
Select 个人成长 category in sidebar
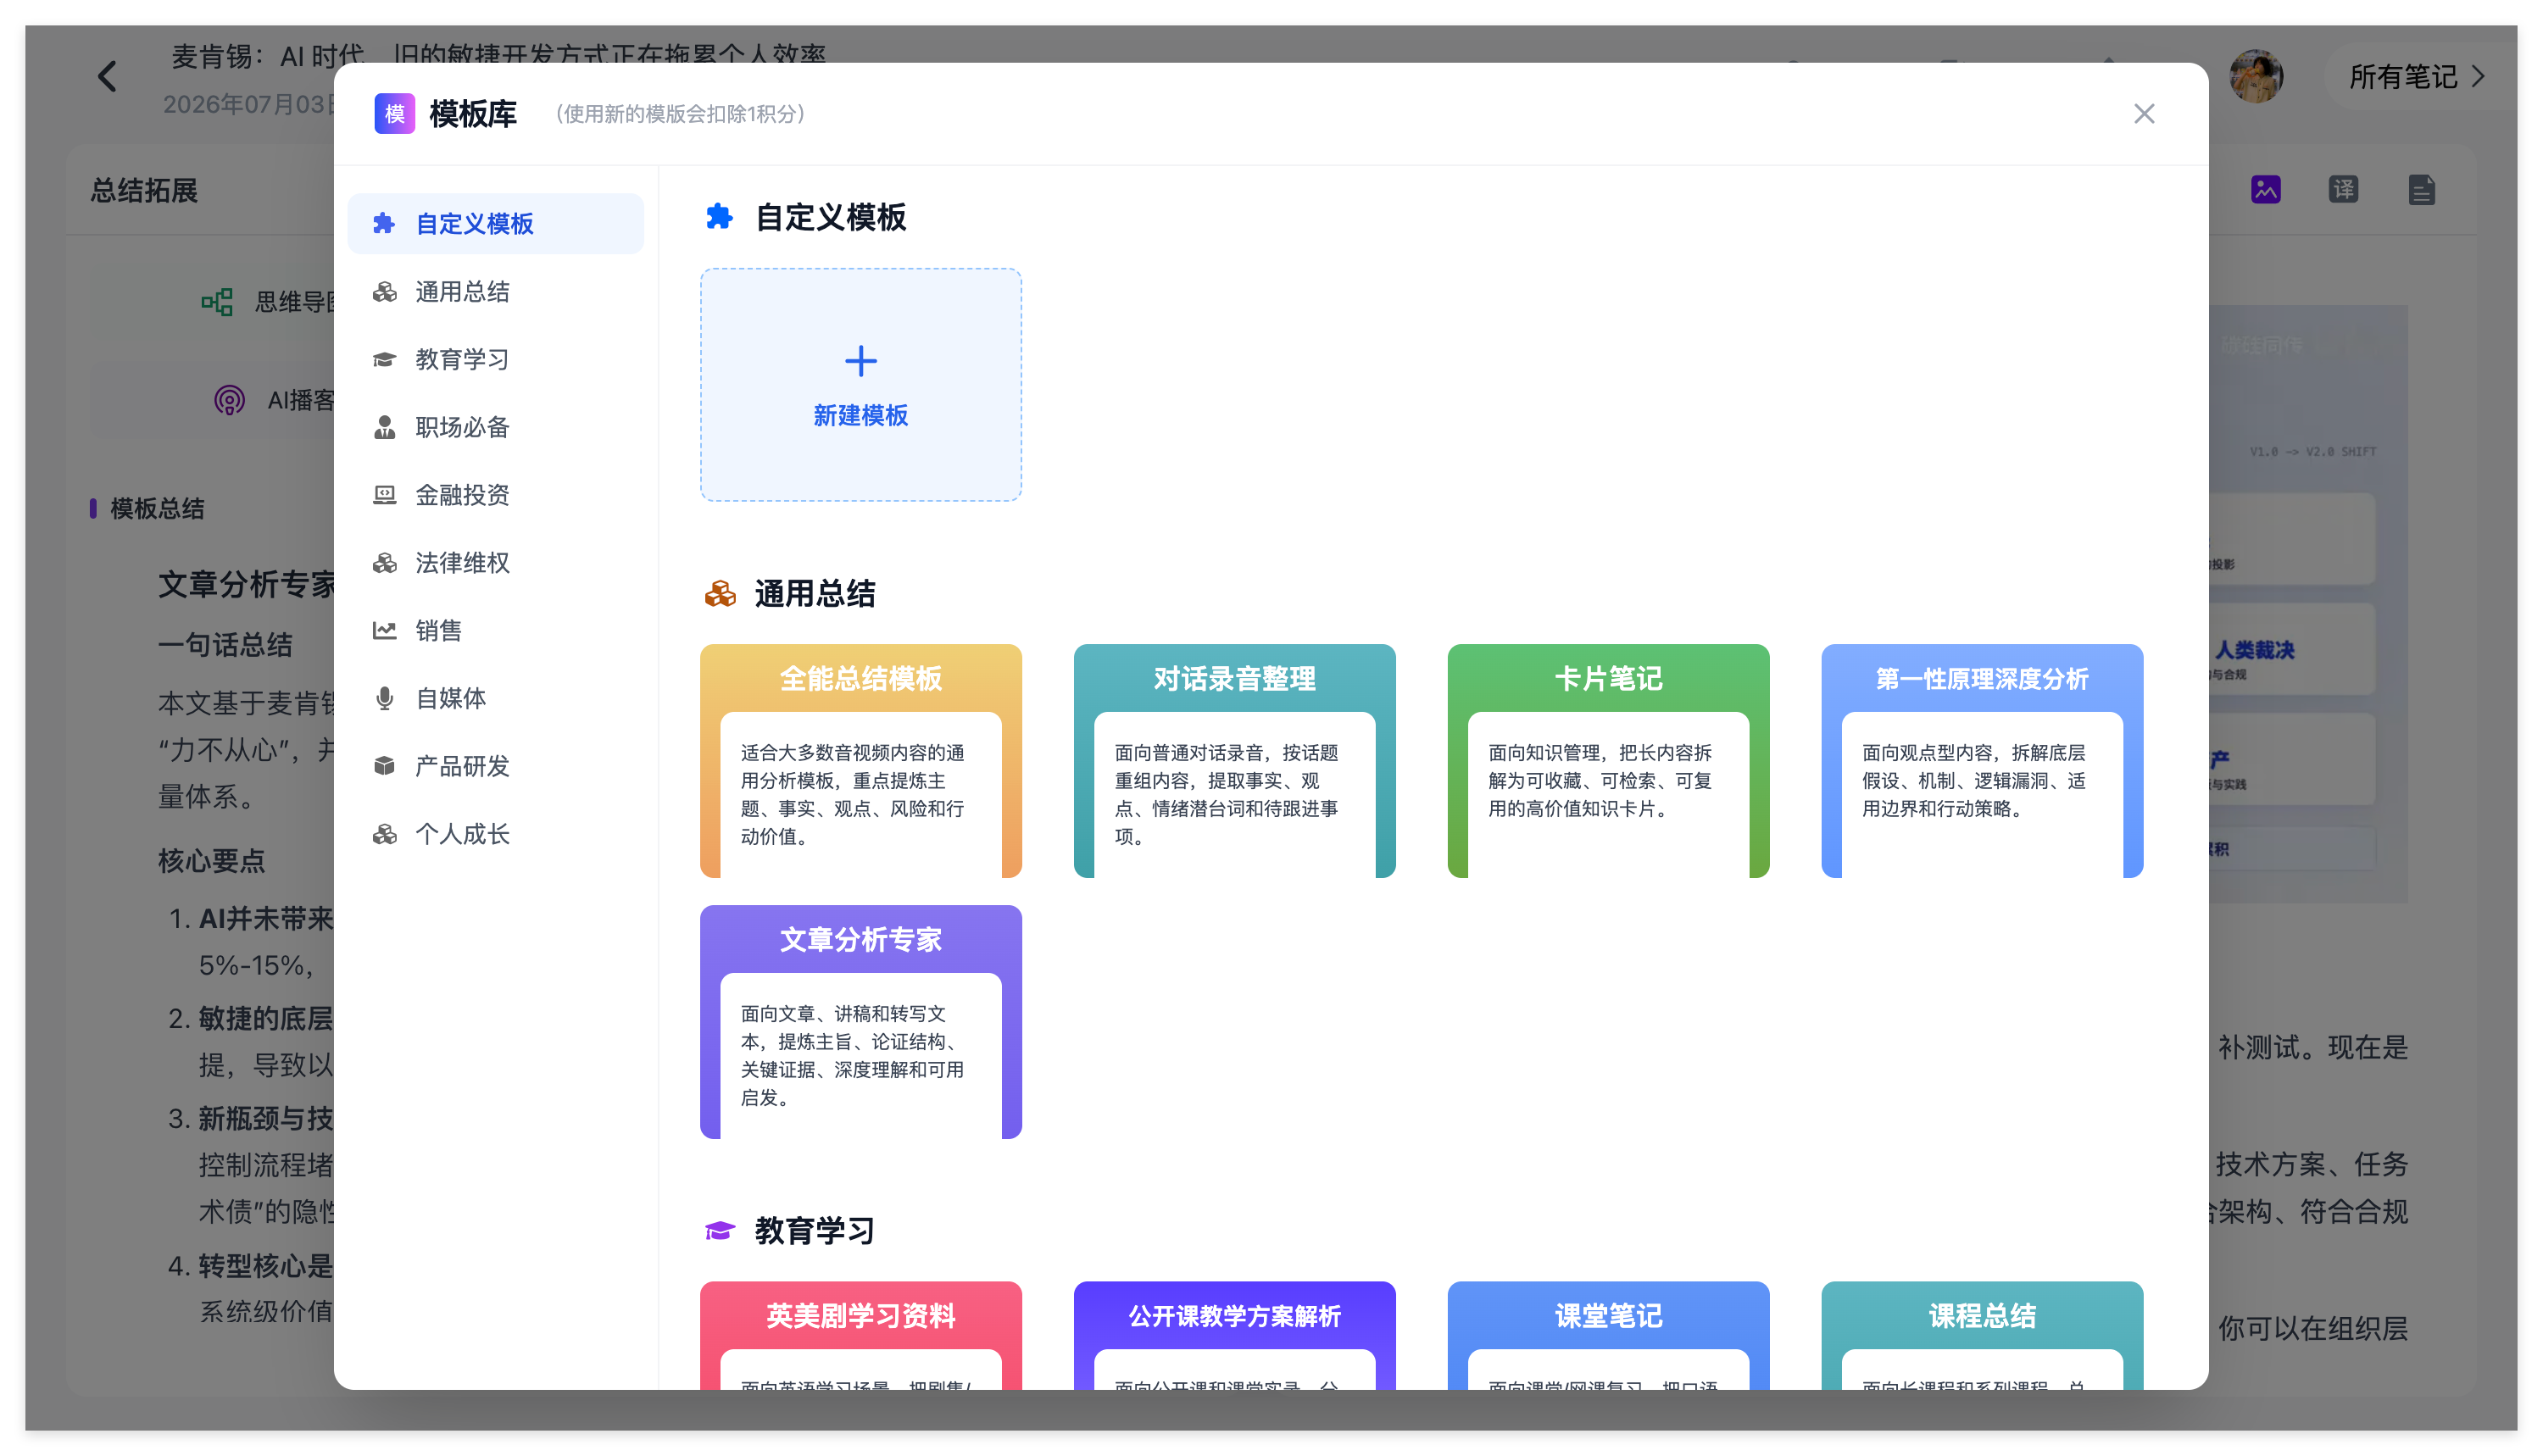495,834
